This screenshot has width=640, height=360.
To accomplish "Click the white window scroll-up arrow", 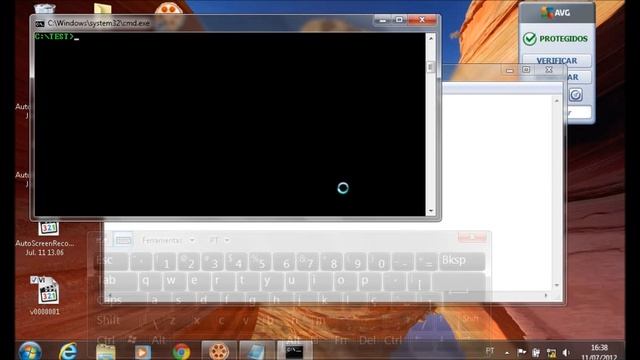I will point(557,100).
